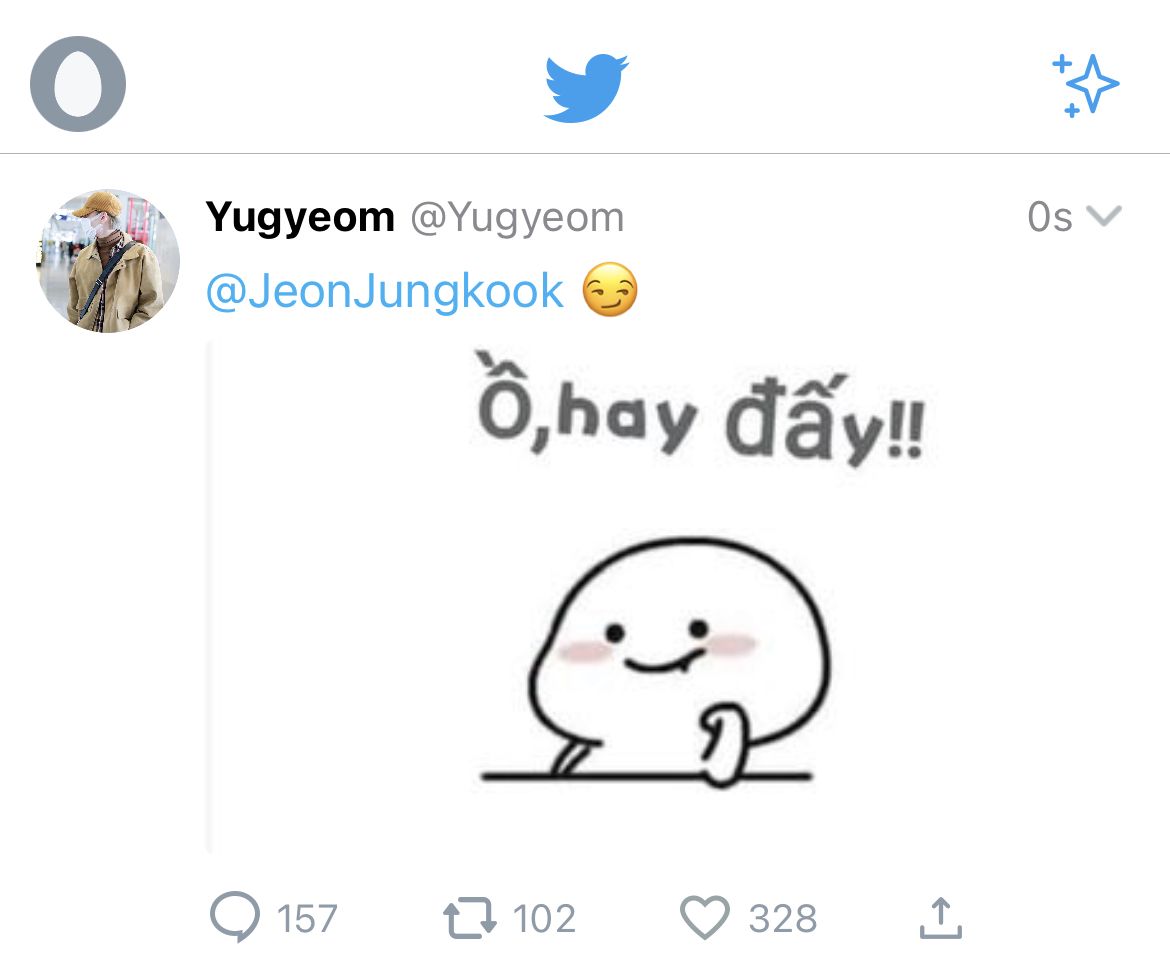Click the sparkle timeline settings icon

(x=1086, y=86)
